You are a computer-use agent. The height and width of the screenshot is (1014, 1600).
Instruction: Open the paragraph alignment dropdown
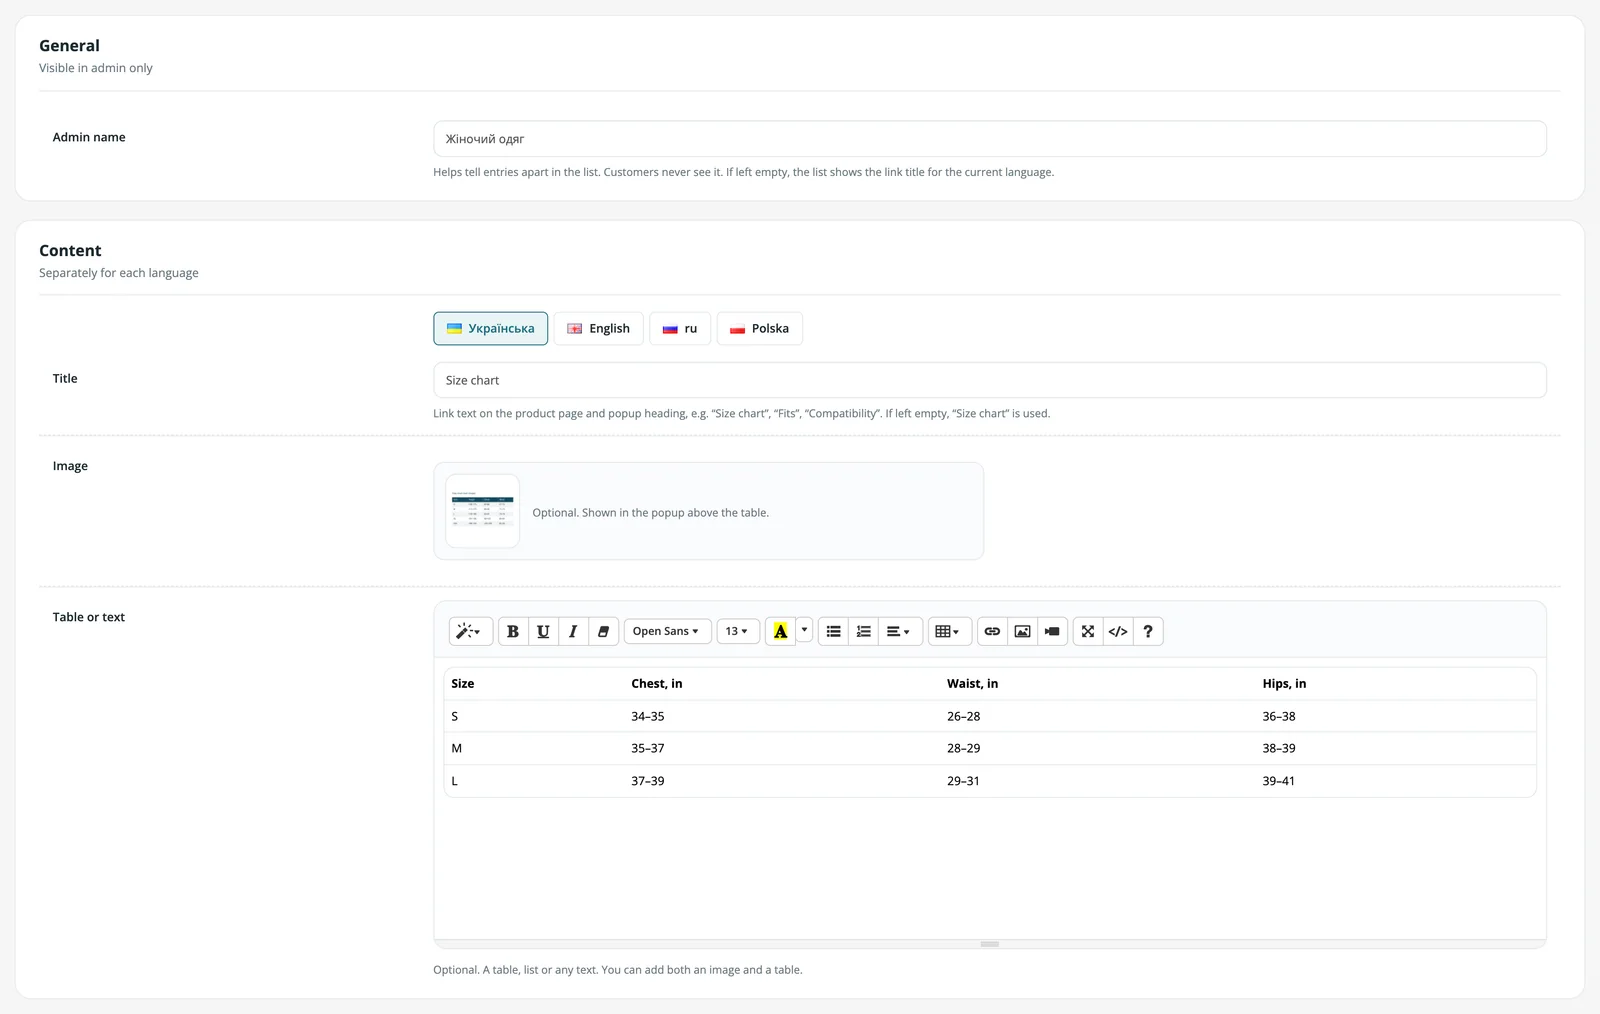[899, 631]
